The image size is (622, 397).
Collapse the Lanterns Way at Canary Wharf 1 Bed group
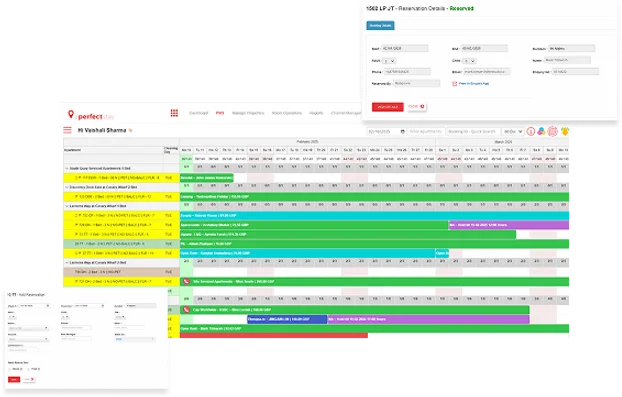[67, 206]
